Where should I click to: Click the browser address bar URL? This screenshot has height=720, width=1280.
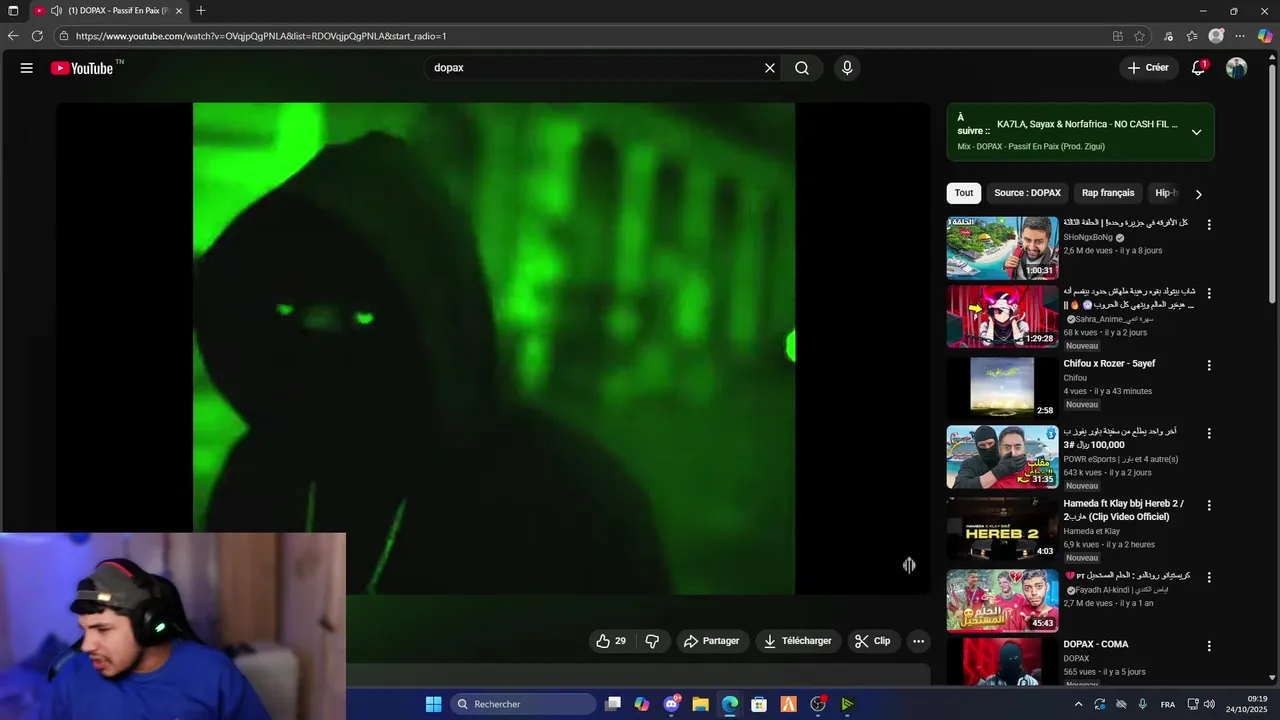pos(261,36)
